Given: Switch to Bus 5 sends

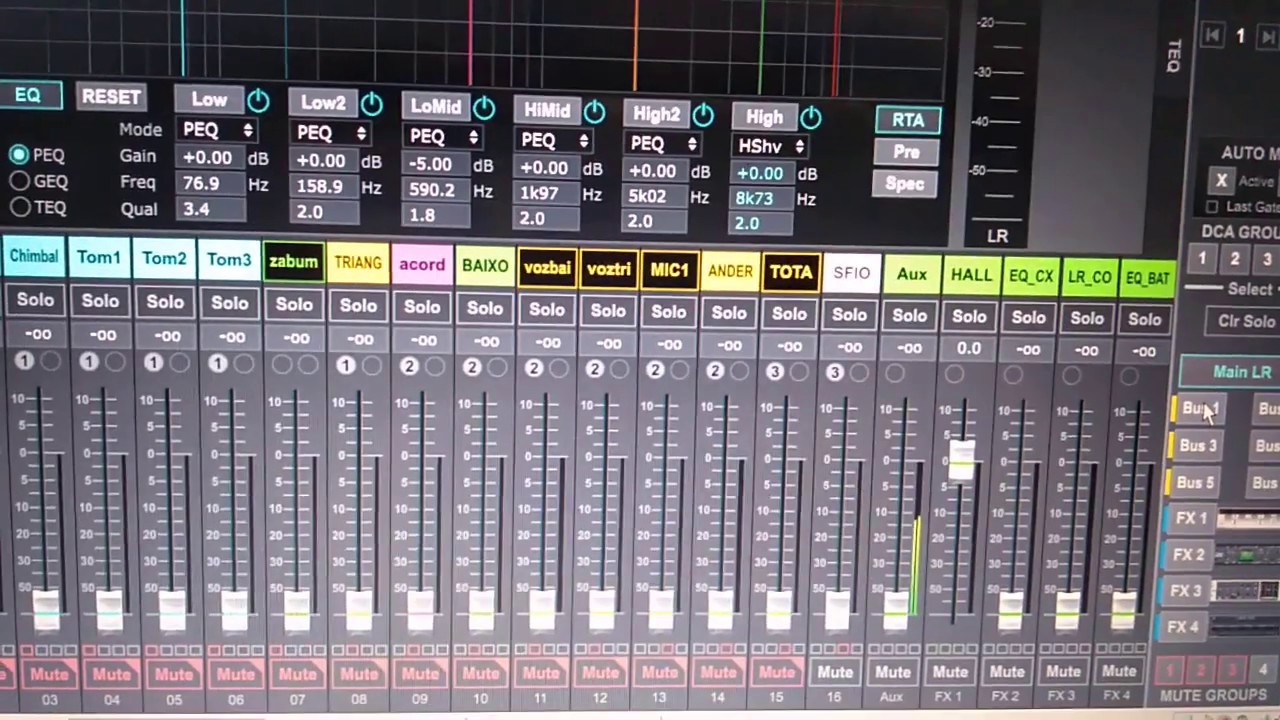Looking at the screenshot, I should pyautogui.click(x=1194, y=482).
